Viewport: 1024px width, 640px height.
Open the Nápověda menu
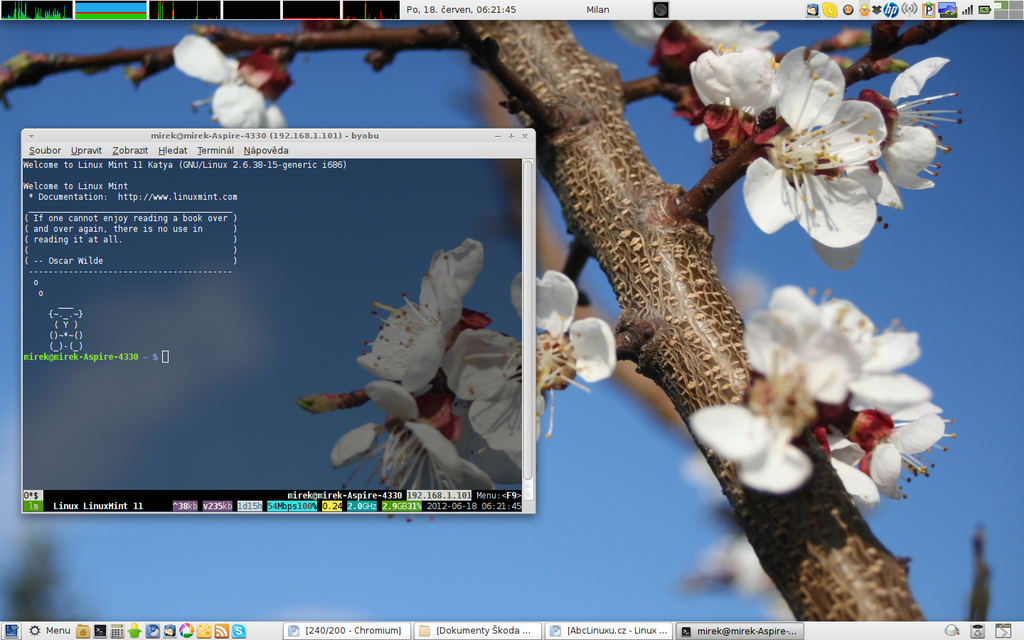tap(266, 150)
